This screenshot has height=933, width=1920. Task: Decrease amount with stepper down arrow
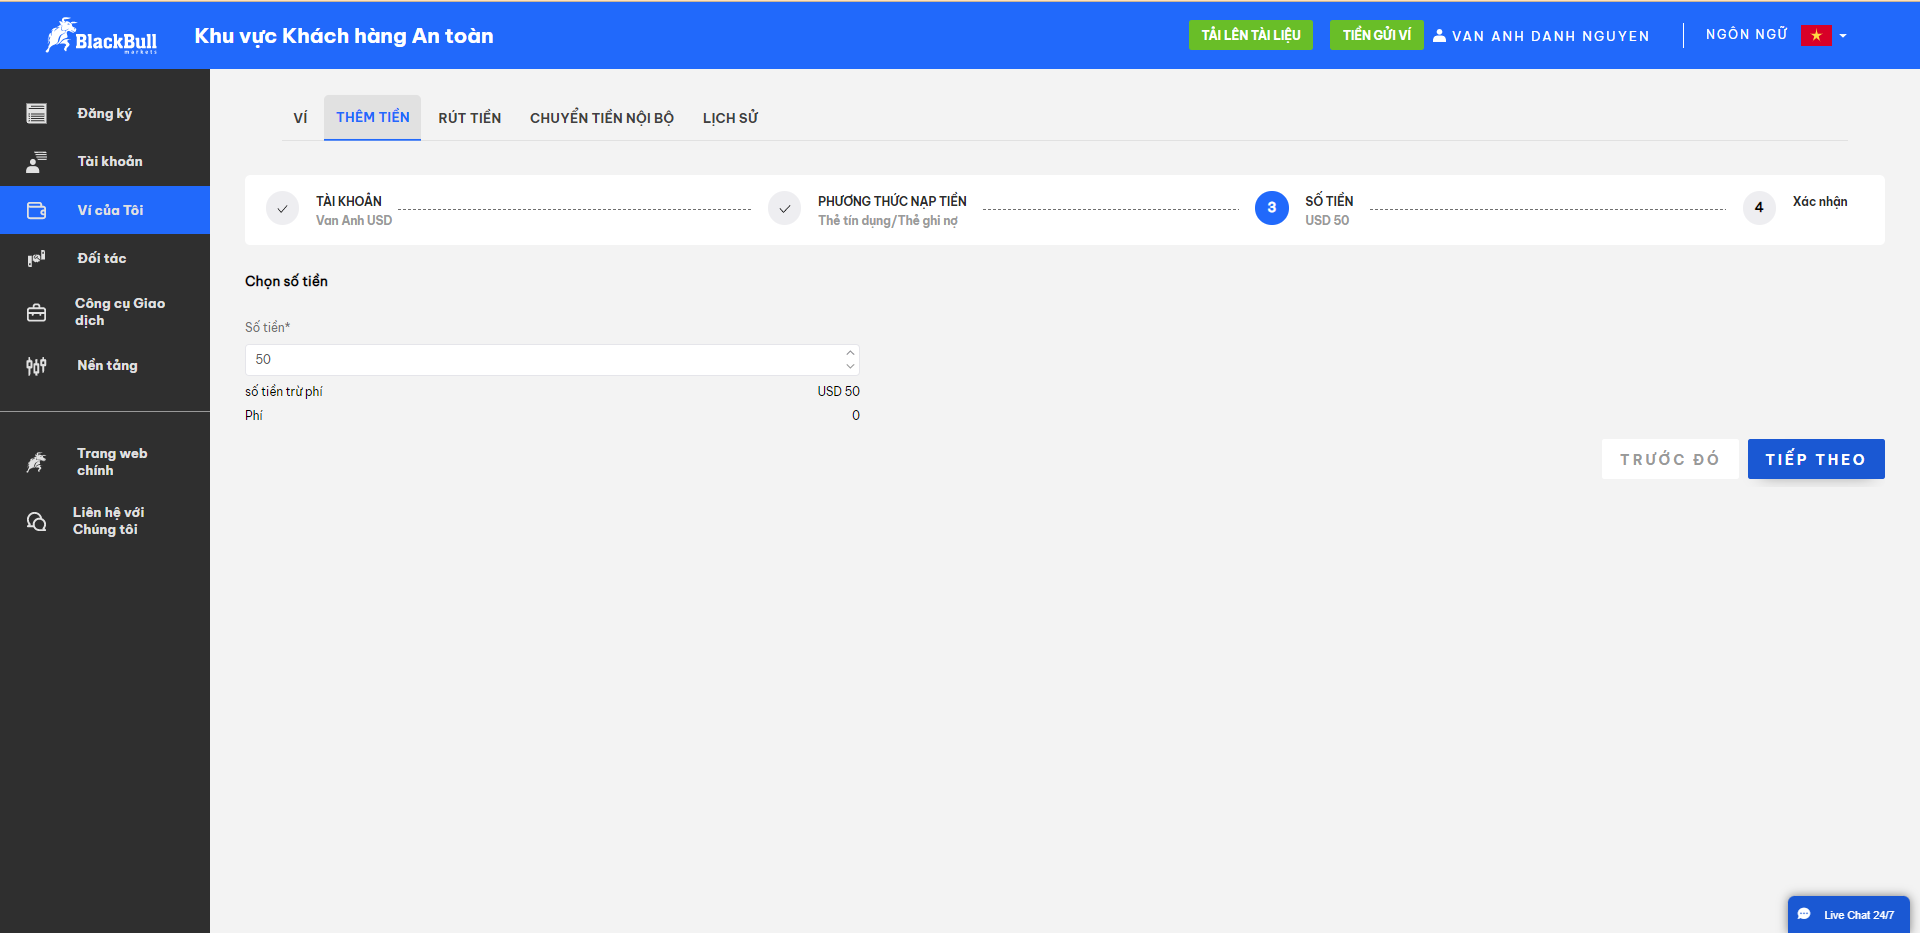tap(850, 366)
